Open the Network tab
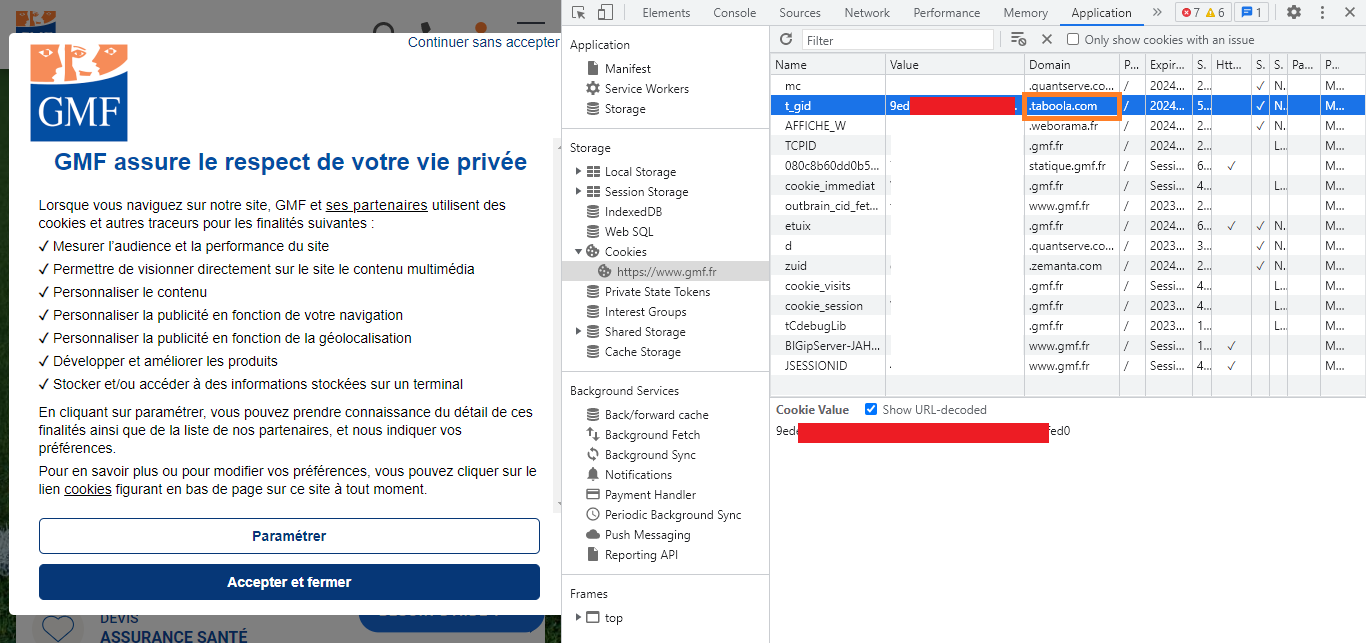The height and width of the screenshot is (643, 1366). pyautogui.click(x=867, y=13)
